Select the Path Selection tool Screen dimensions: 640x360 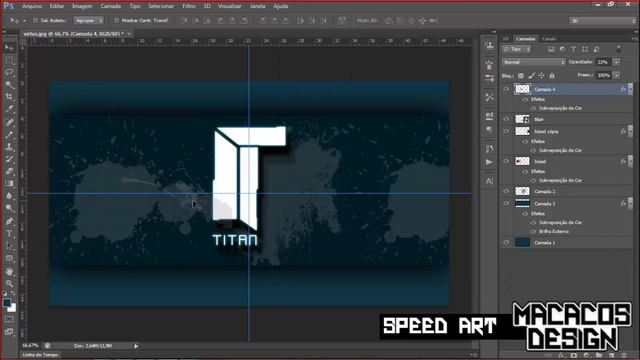point(9,246)
